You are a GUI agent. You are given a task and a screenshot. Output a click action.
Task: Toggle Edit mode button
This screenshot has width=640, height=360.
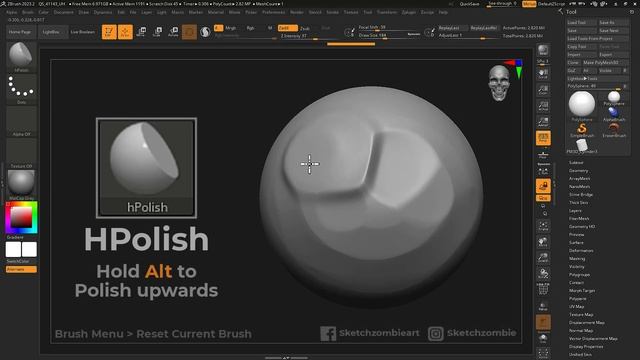pos(109,32)
